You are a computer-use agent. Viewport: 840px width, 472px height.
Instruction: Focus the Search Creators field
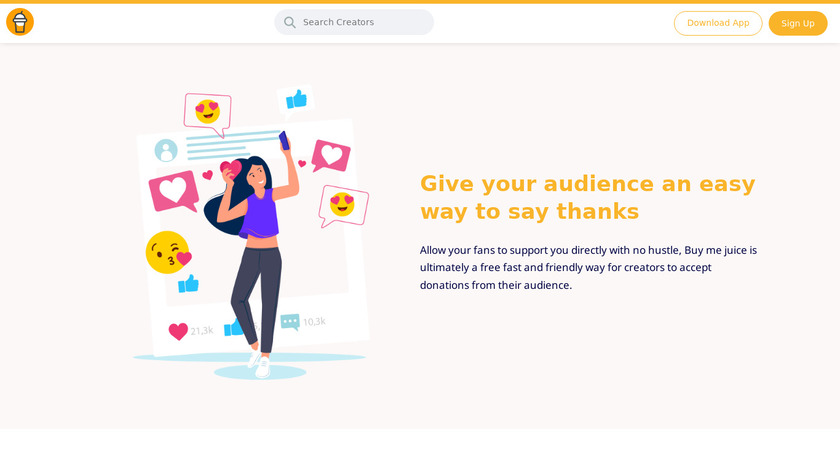[x=354, y=23]
